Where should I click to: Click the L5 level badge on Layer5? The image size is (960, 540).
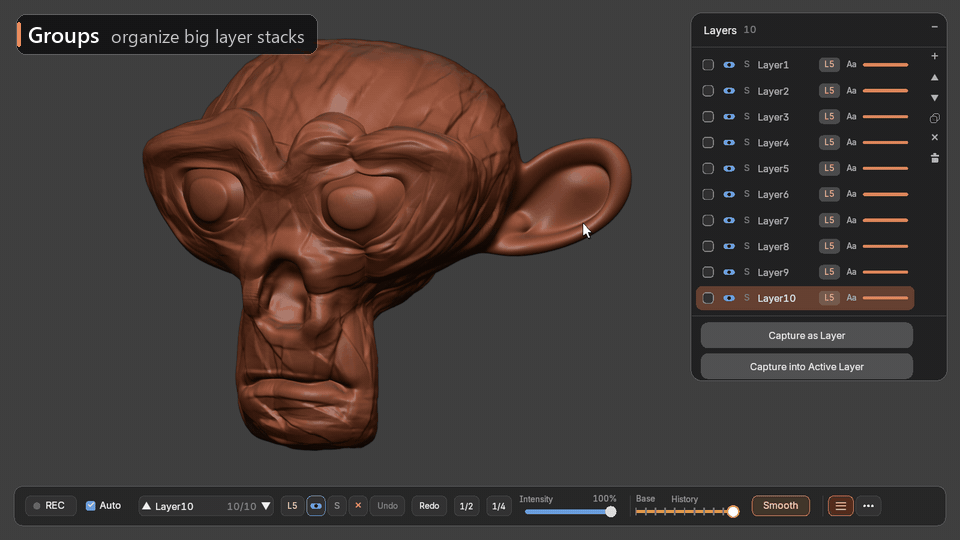829,168
